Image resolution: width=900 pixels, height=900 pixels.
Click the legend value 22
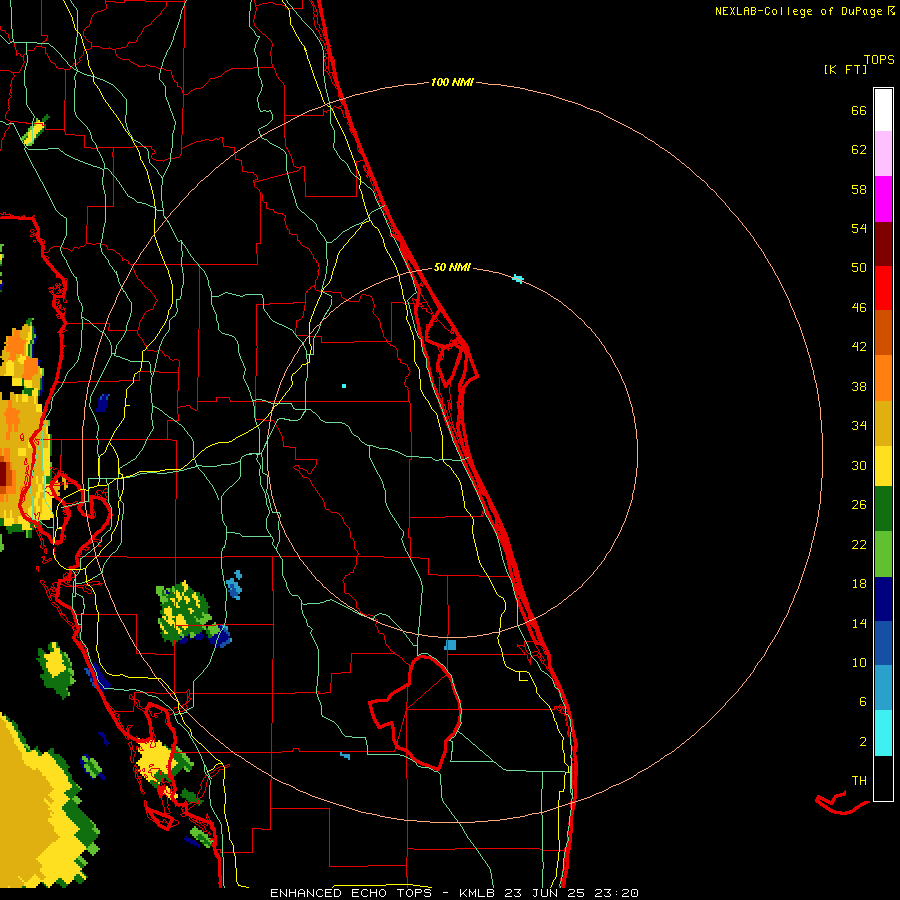point(859,545)
